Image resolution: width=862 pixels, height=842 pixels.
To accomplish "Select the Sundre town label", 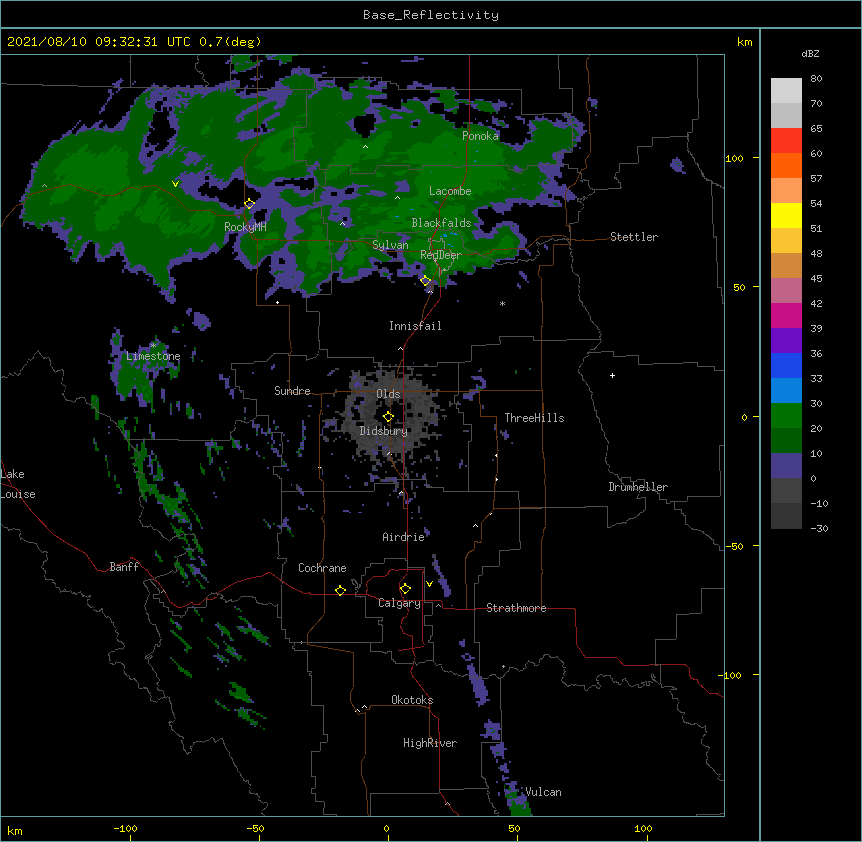I will tap(292, 391).
